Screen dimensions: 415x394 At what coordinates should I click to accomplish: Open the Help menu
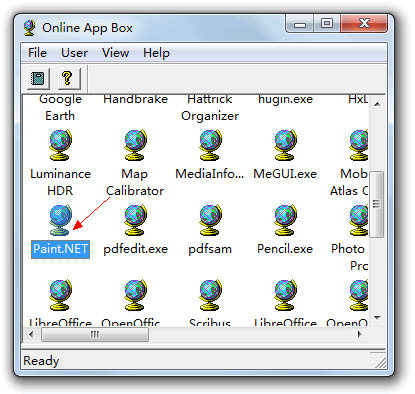(156, 53)
